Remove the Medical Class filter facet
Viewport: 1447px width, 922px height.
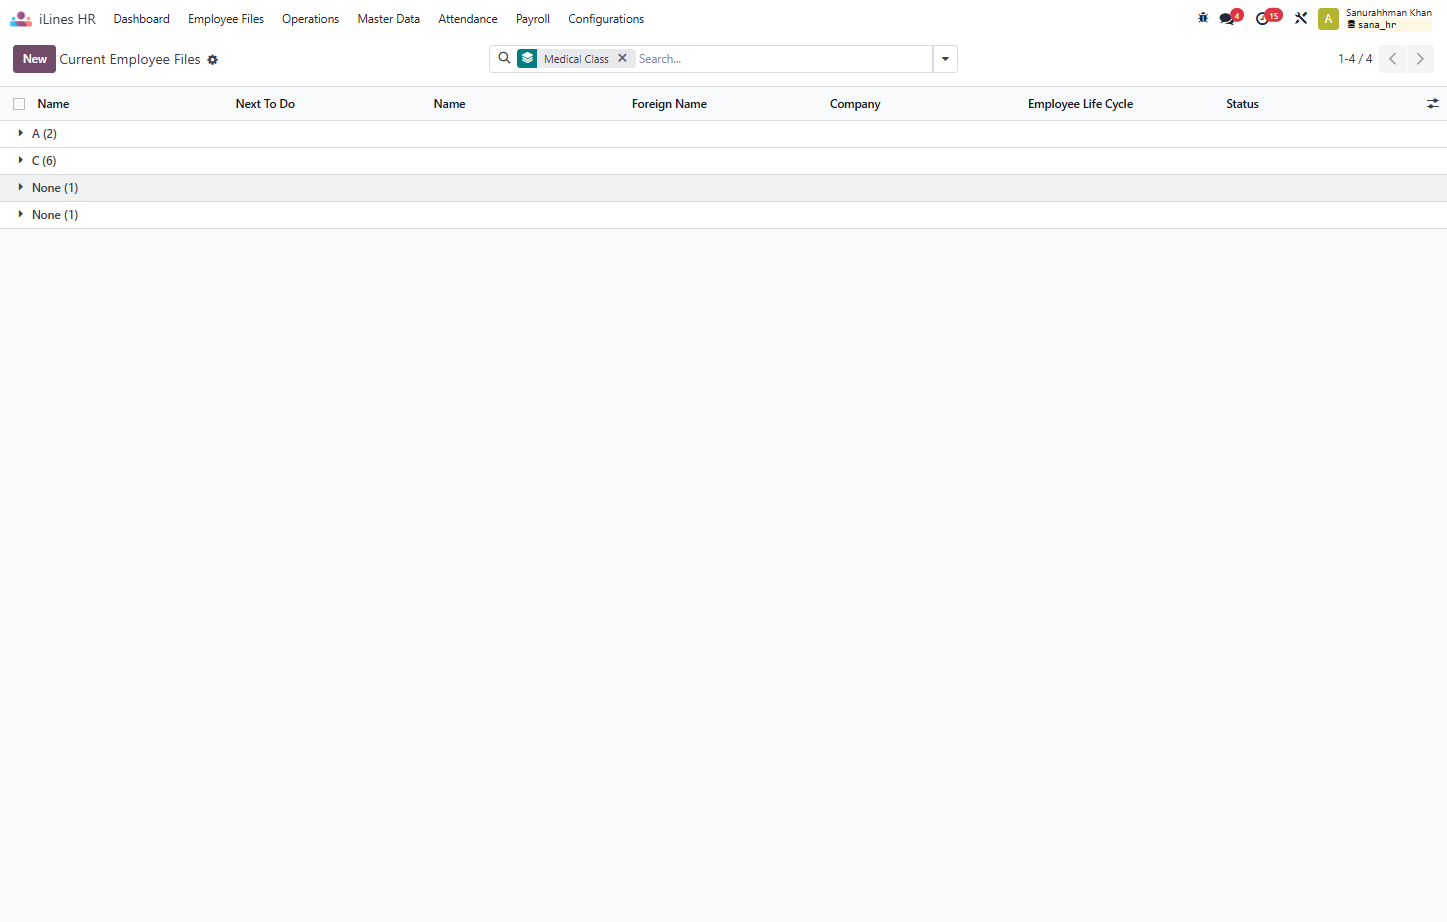(x=622, y=59)
